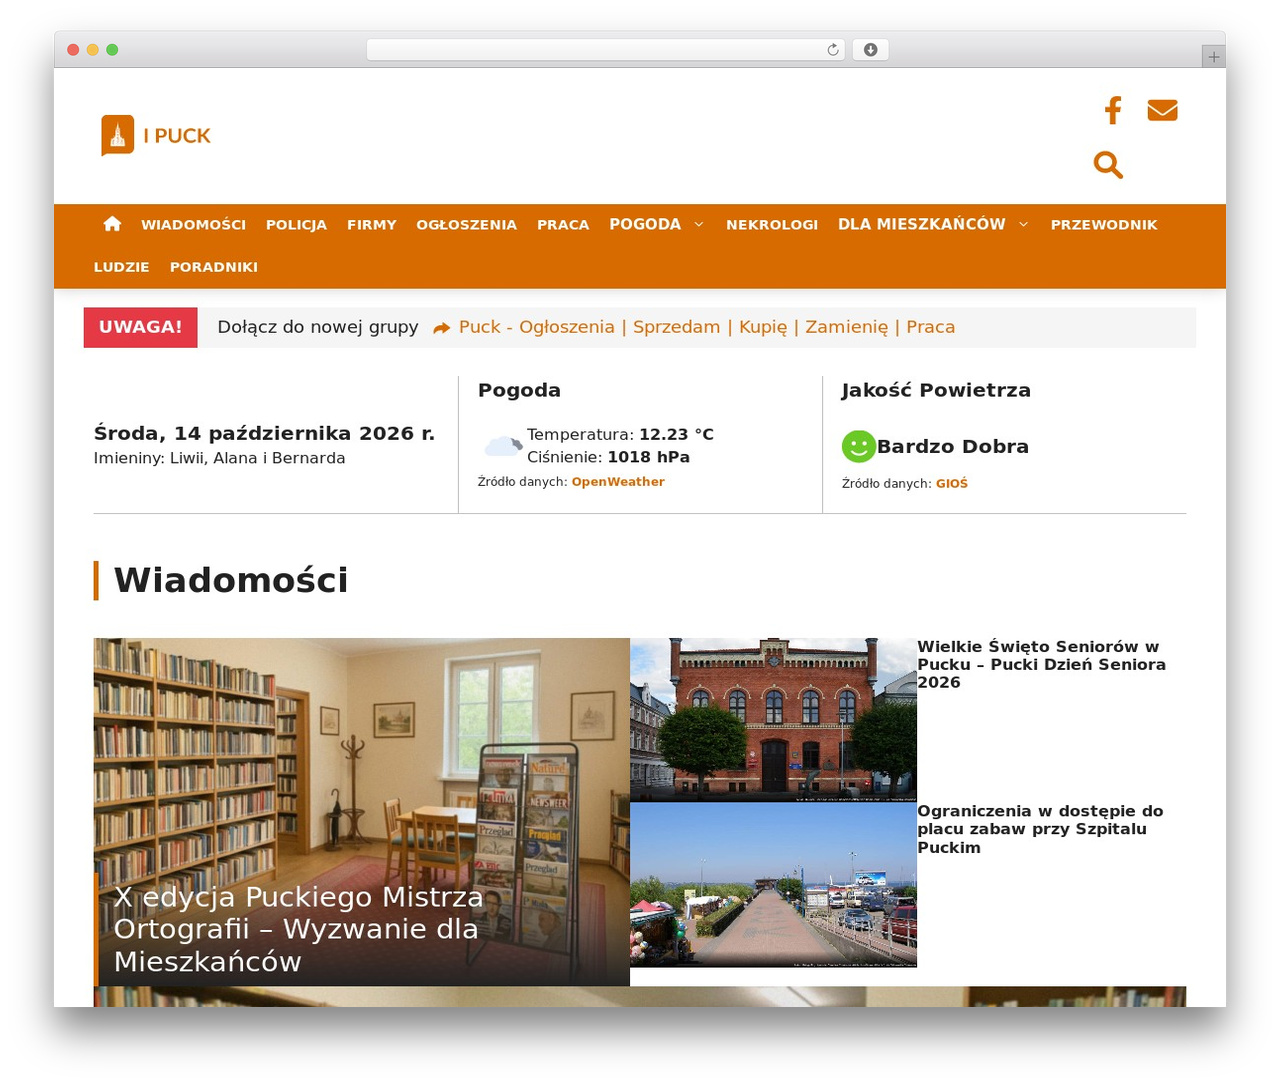This screenshot has width=1280, height=1084.
Task: Click the I PUCK logo
Action: tap(156, 136)
